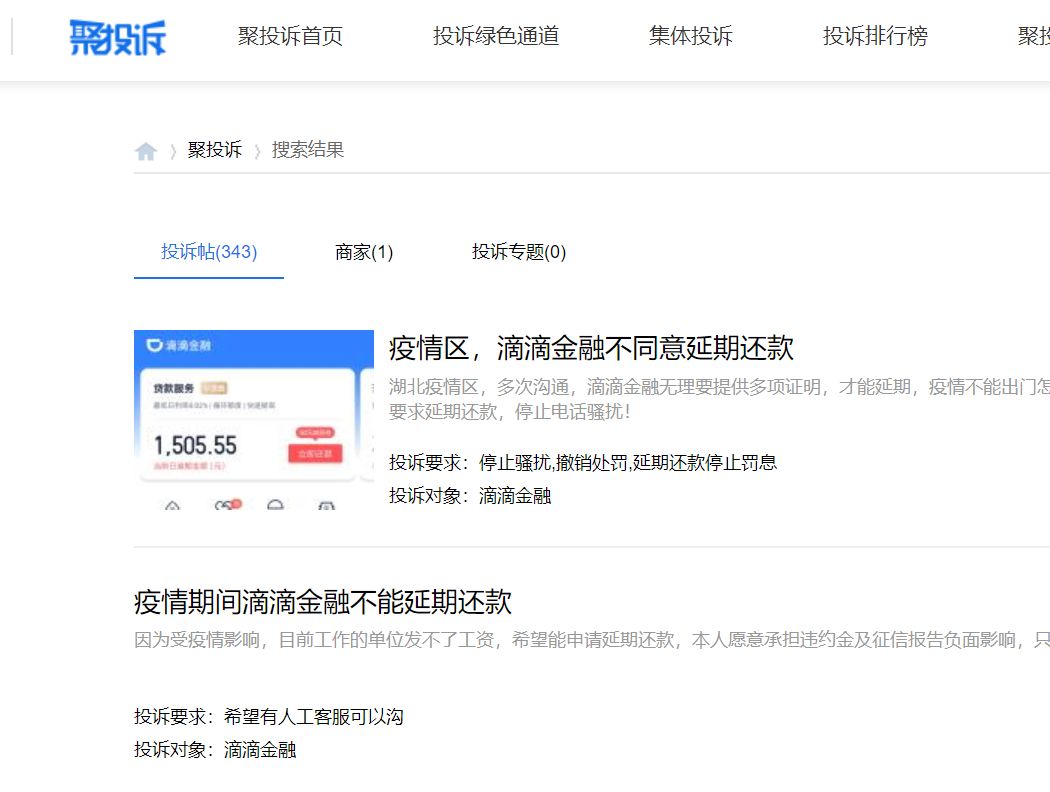1050x792 pixels.
Task: Switch to the 投诉专题(0) tab
Action: pos(519,252)
